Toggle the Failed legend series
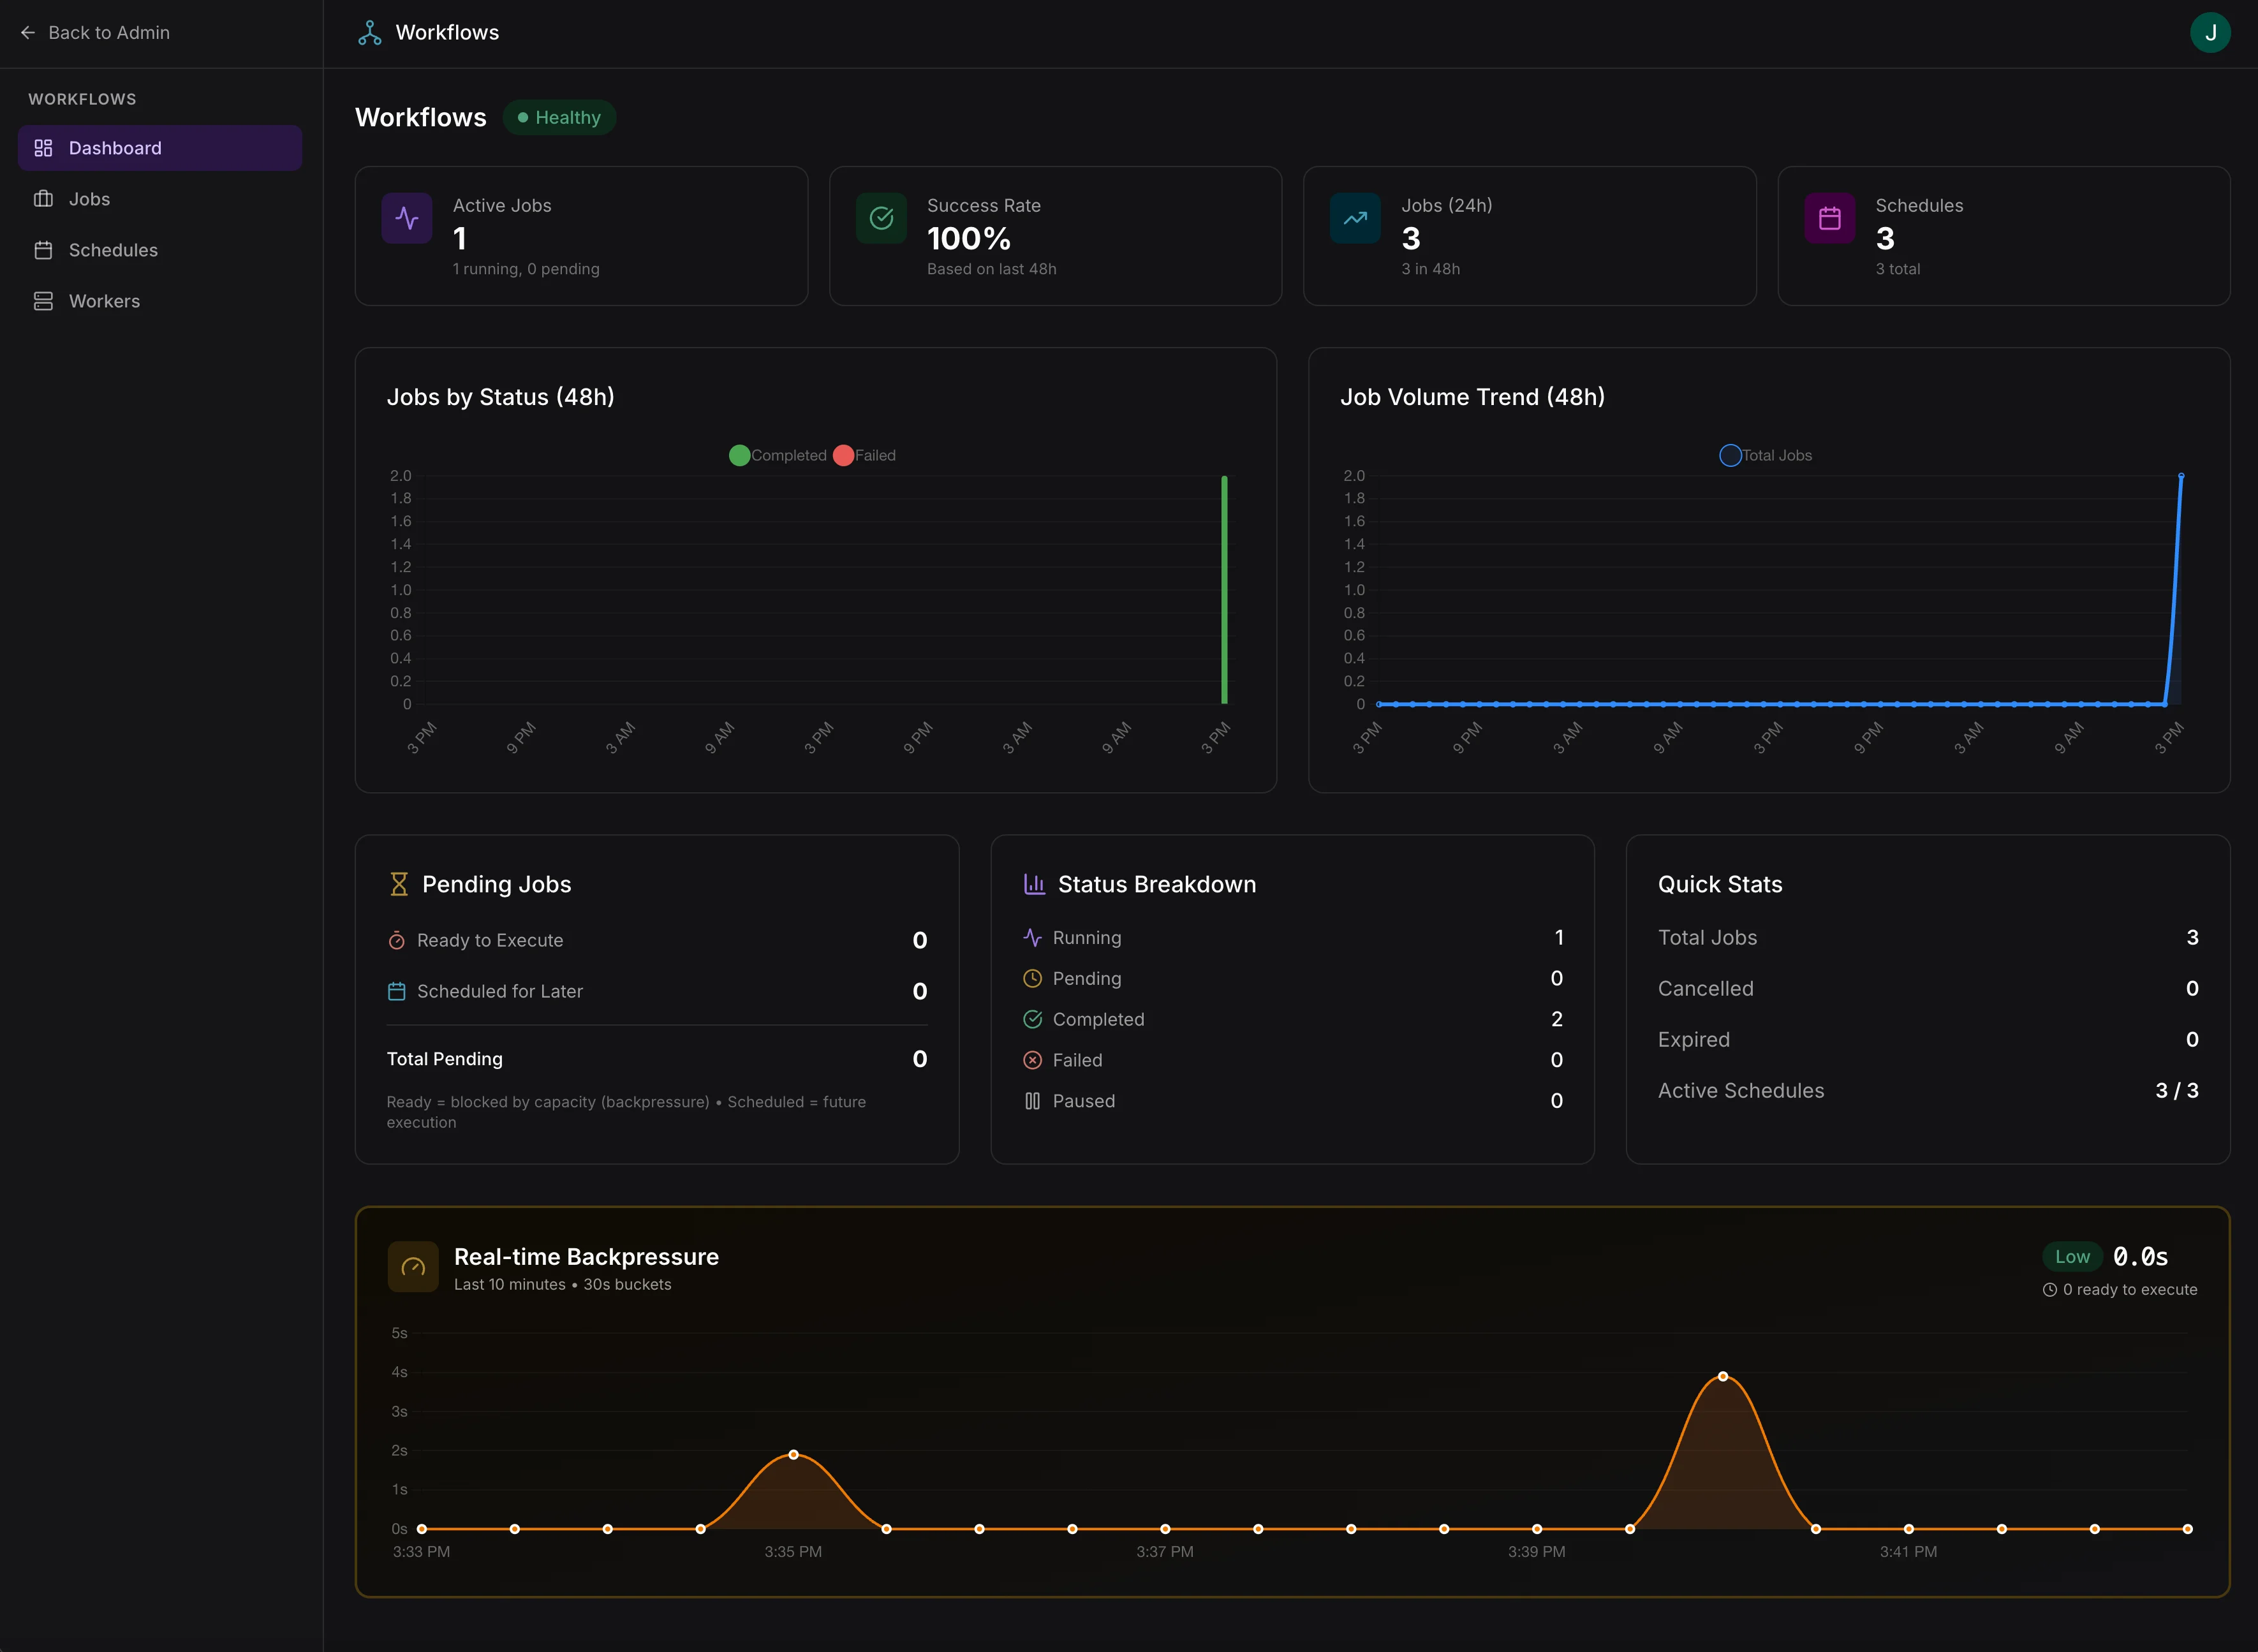2258x1652 pixels. pos(864,455)
